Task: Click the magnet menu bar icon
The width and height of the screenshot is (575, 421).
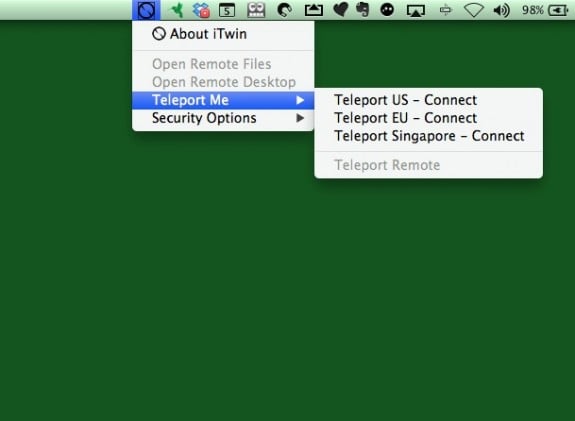Action: pos(285,10)
